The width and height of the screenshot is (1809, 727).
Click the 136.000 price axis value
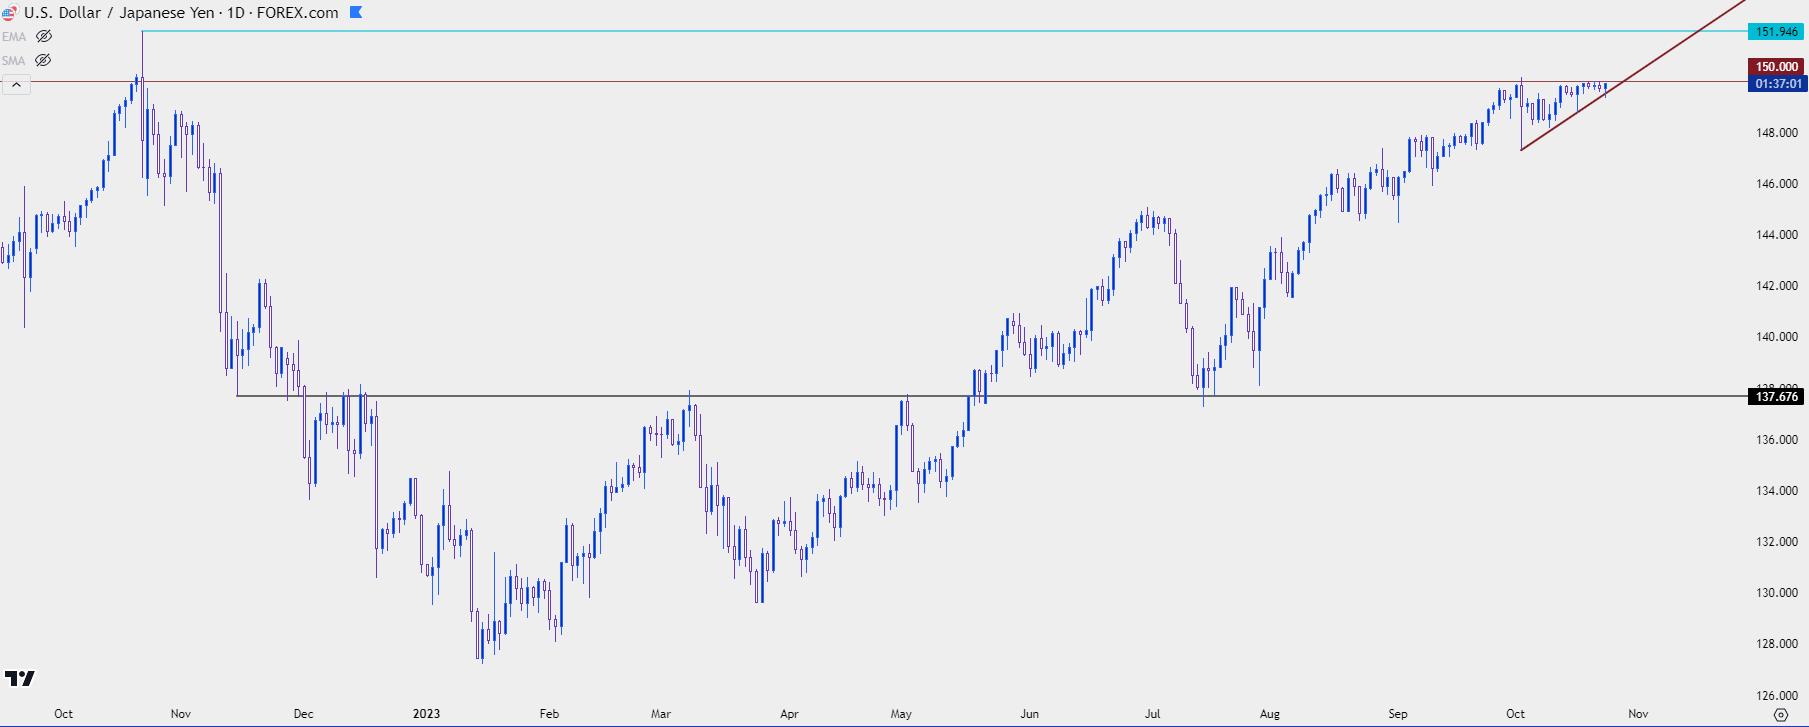tap(1777, 440)
